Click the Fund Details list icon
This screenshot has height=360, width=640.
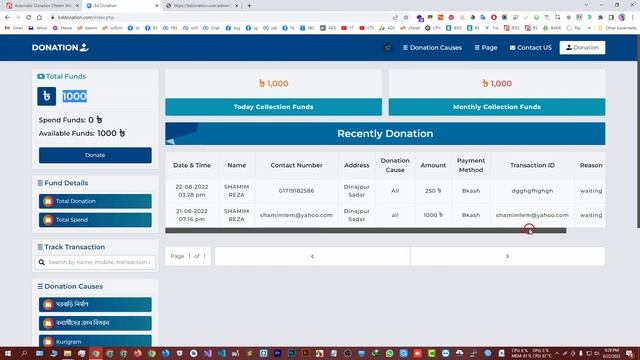click(x=40, y=183)
